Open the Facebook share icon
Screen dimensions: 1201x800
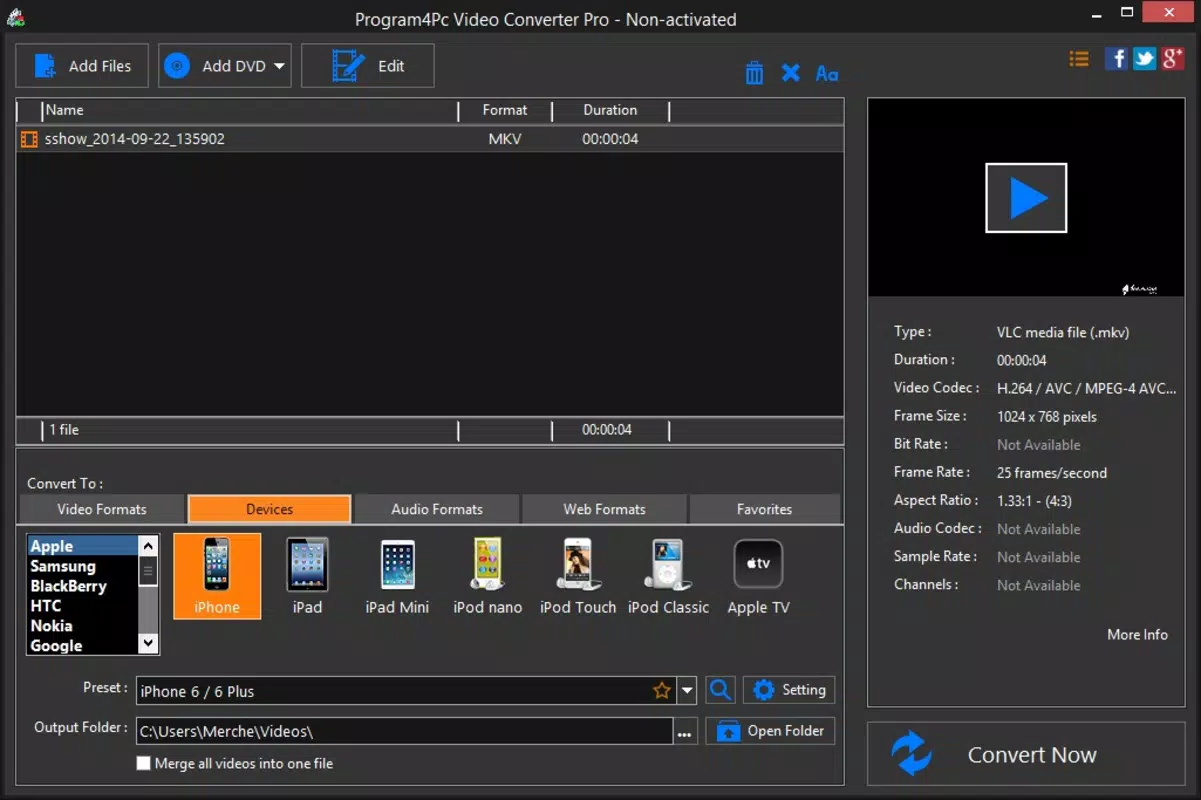click(x=1116, y=58)
